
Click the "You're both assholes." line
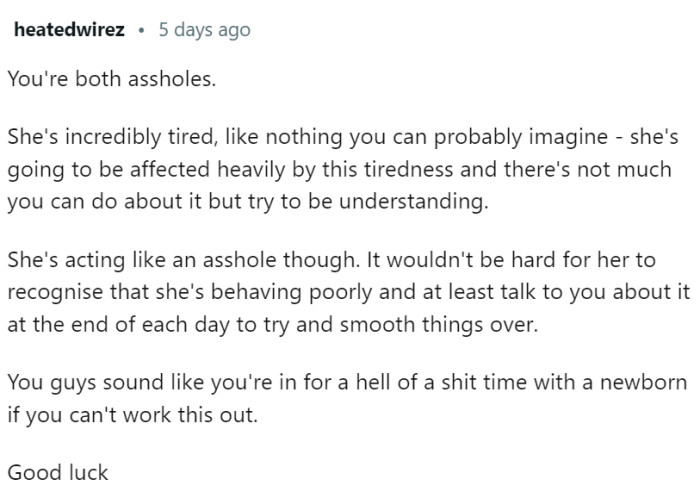tap(111, 79)
